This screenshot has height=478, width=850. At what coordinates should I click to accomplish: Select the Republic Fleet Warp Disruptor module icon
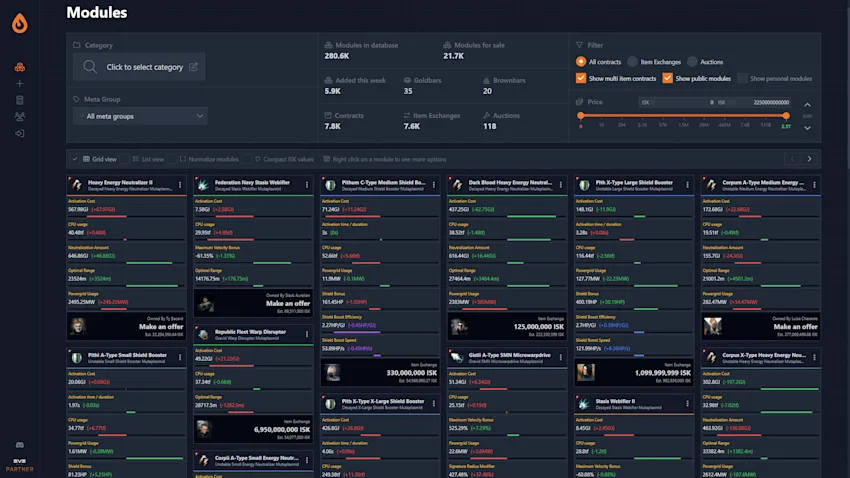pyautogui.click(x=203, y=334)
